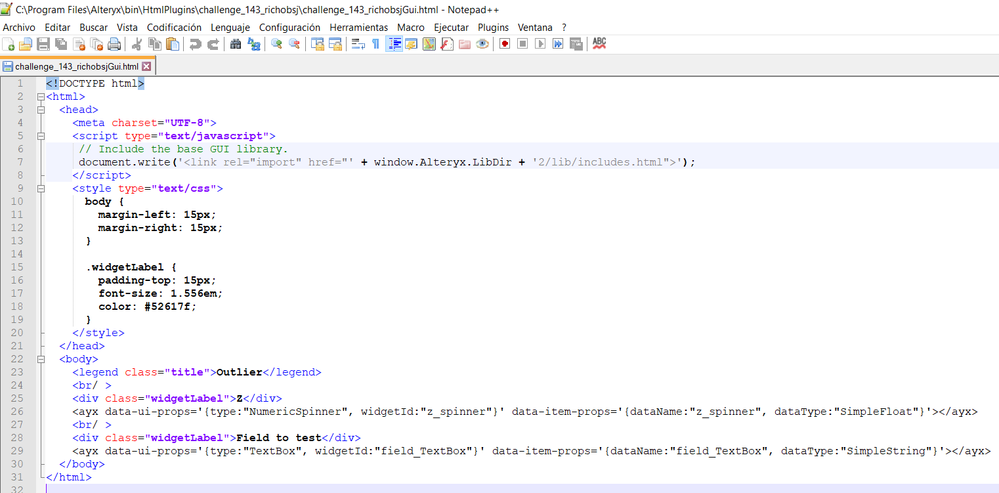Click the Close document toolbar icon
Screen dimensions: 999x493
coord(79,44)
